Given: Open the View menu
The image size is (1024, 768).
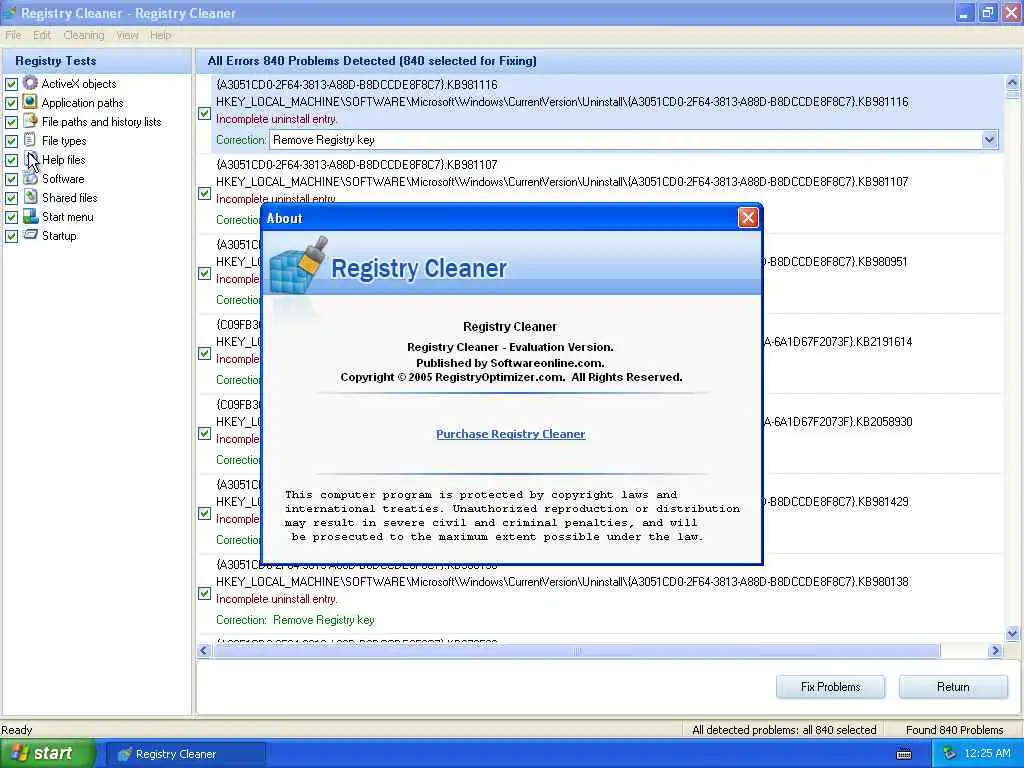Looking at the screenshot, I should click(x=127, y=35).
